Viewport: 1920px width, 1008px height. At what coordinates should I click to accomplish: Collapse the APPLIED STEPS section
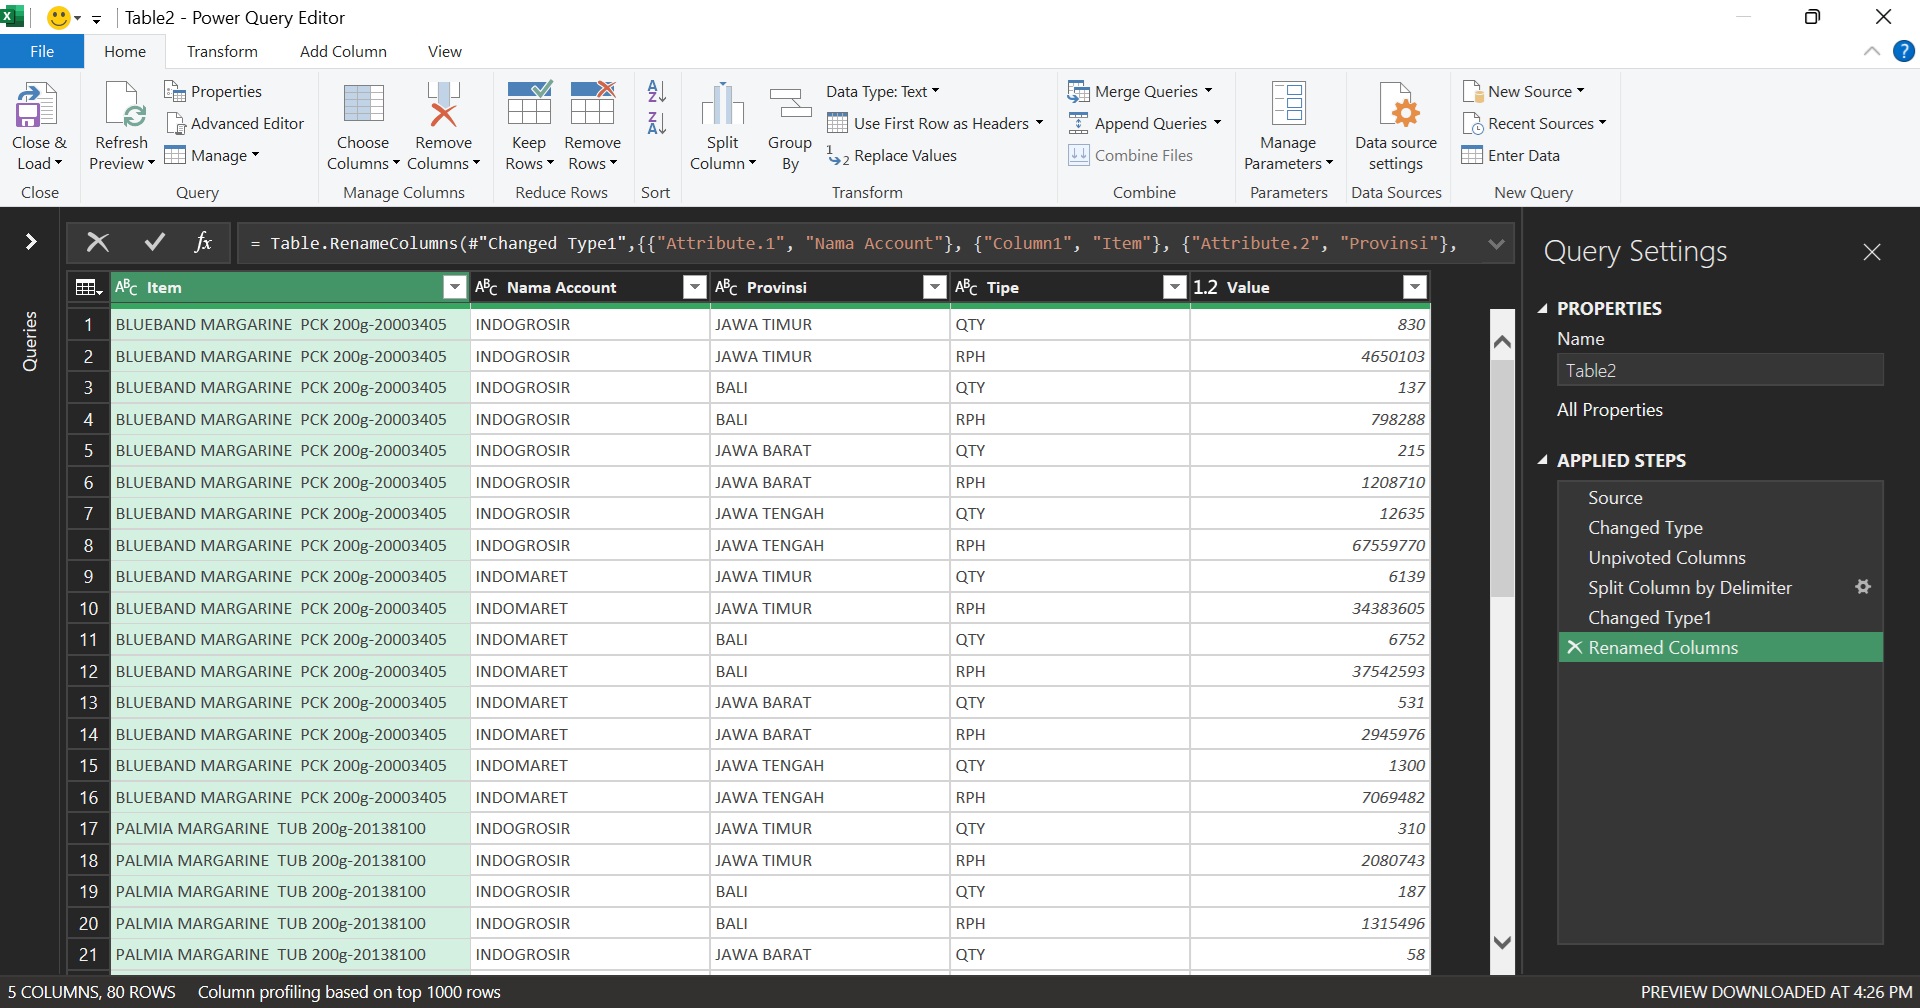pyautogui.click(x=1543, y=461)
